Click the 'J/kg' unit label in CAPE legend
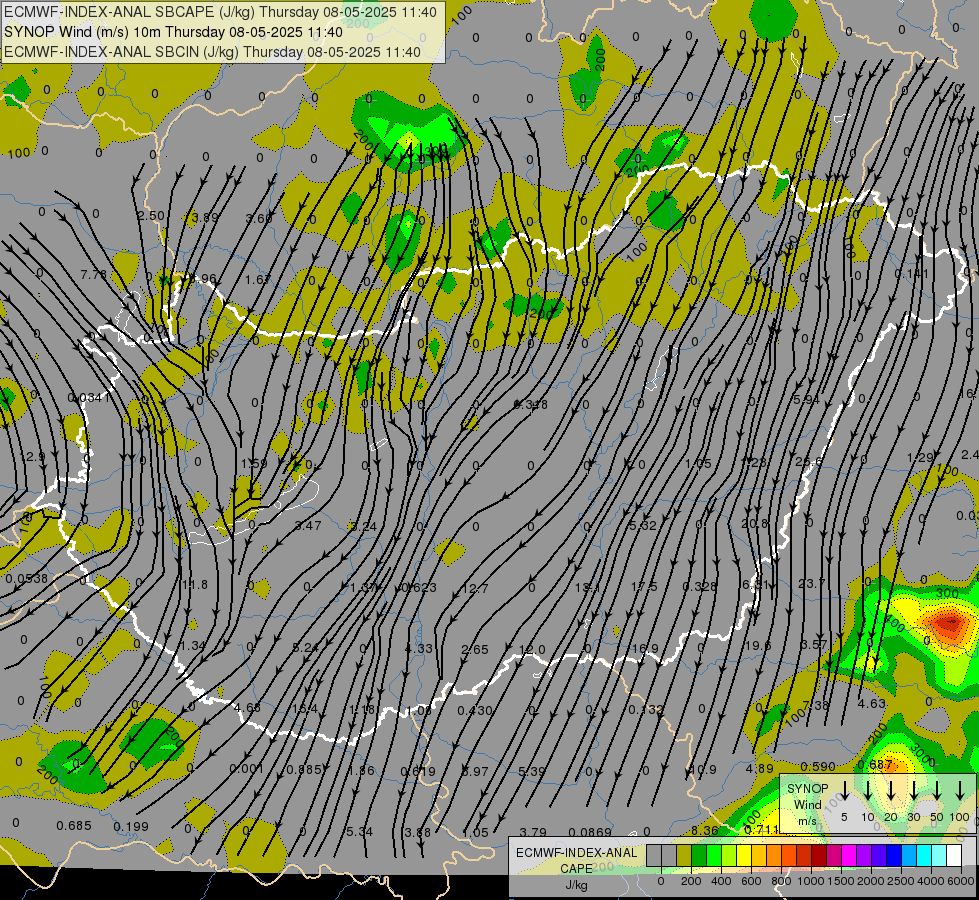 click(x=576, y=885)
